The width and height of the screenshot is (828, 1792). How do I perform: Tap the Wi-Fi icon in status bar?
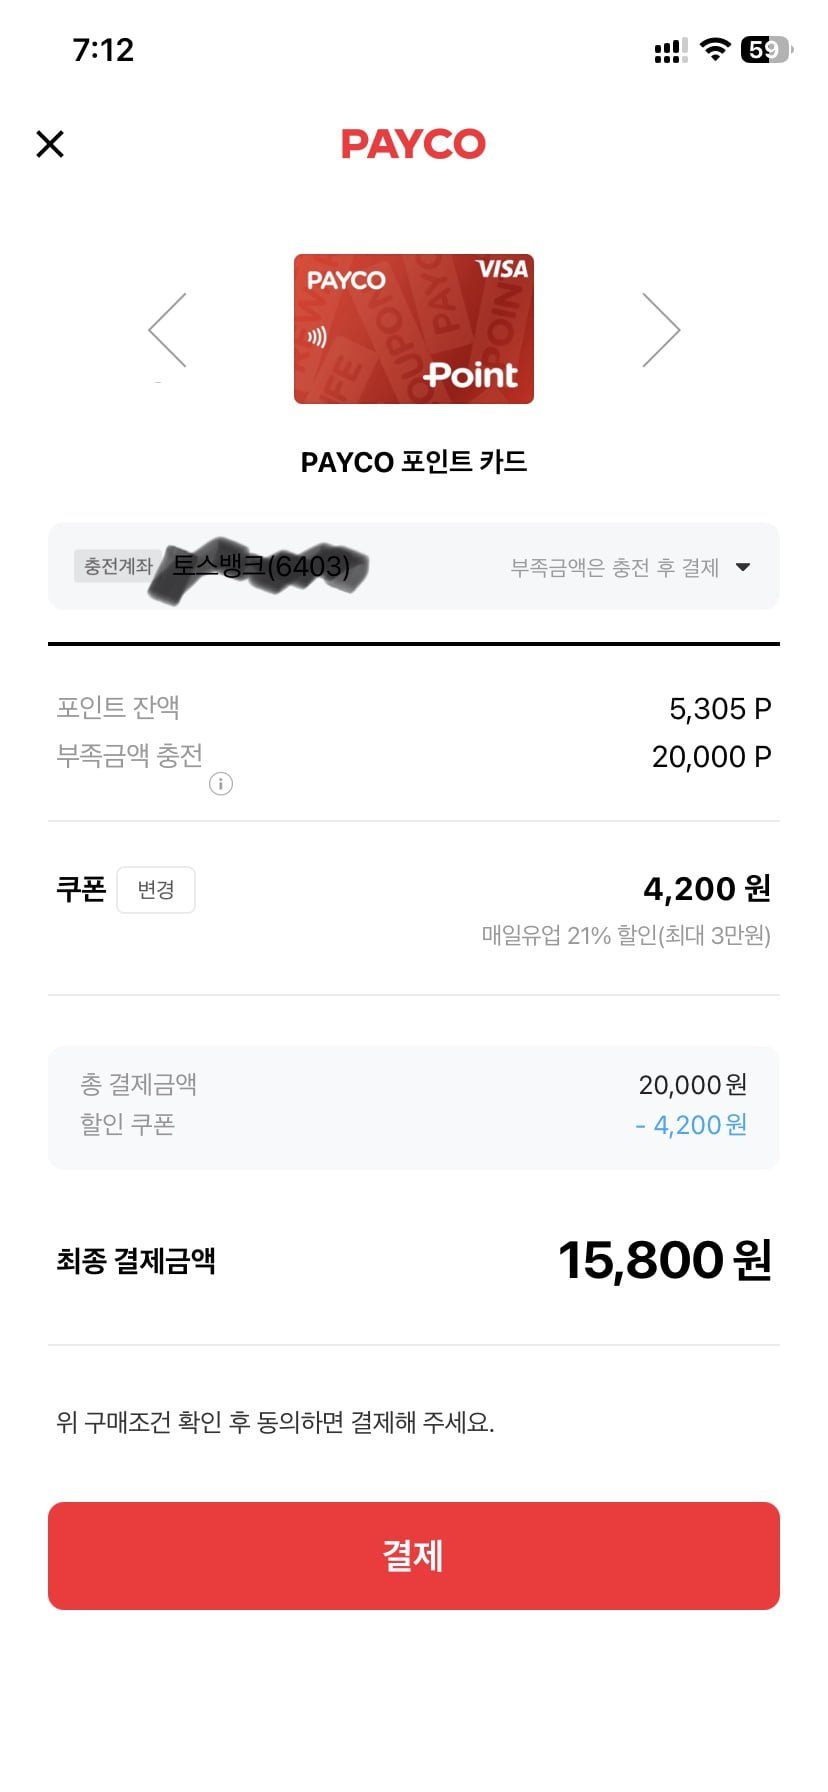tap(714, 50)
